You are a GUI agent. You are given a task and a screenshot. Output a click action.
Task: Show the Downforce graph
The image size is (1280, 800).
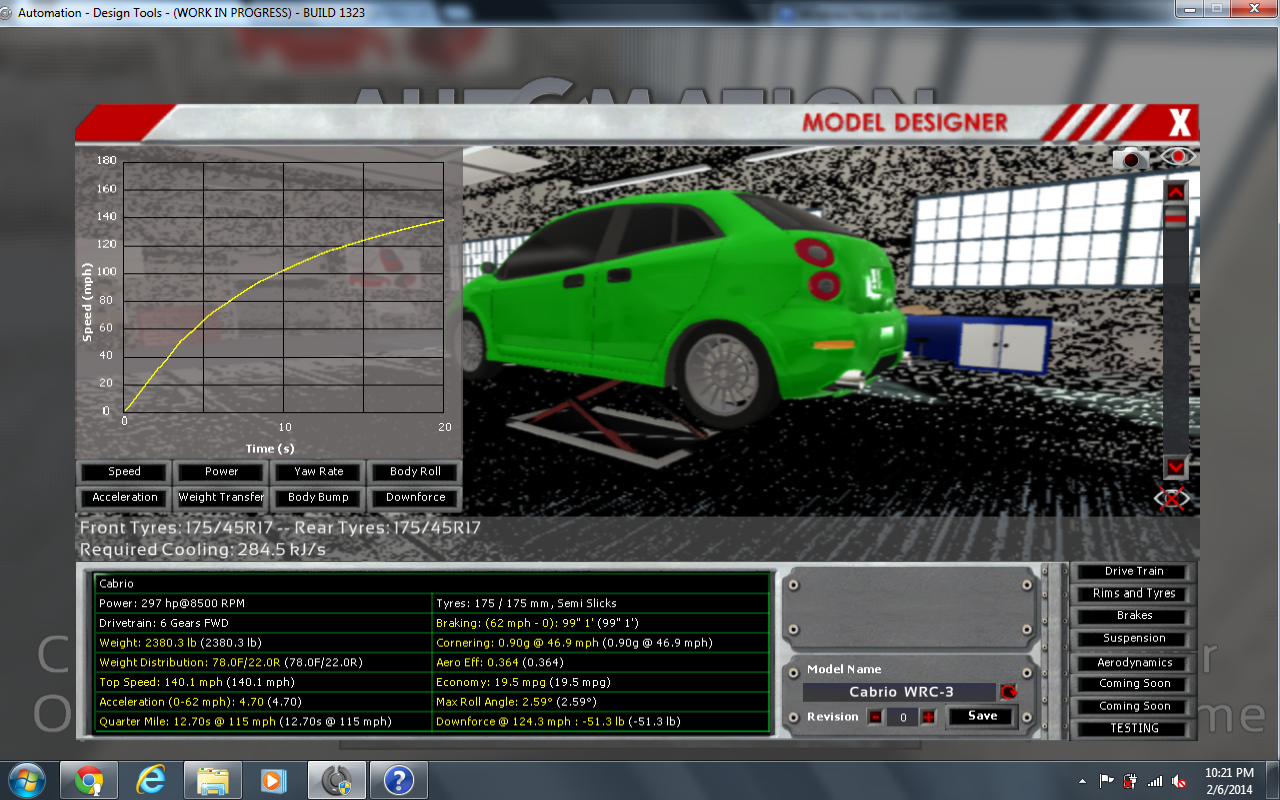(x=415, y=497)
